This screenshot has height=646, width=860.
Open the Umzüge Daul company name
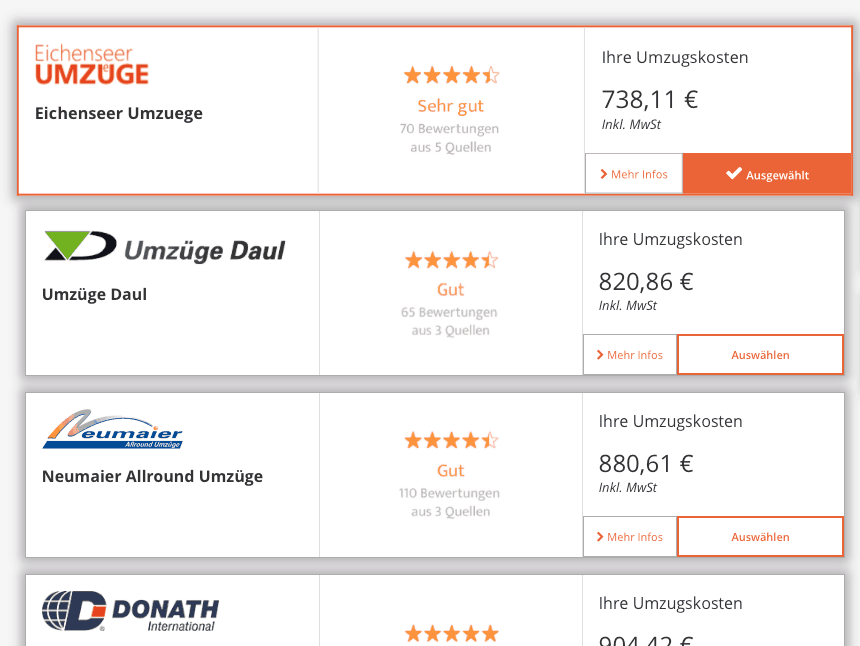pyautogui.click(x=94, y=294)
